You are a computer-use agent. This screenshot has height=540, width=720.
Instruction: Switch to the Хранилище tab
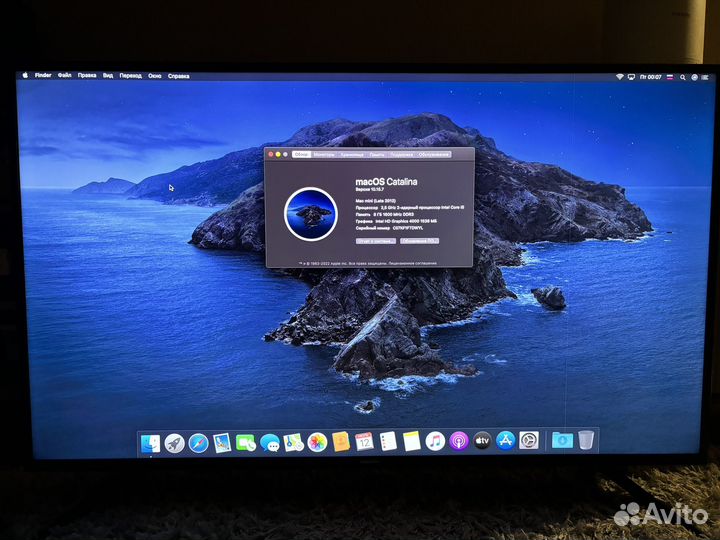pos(352,154)
